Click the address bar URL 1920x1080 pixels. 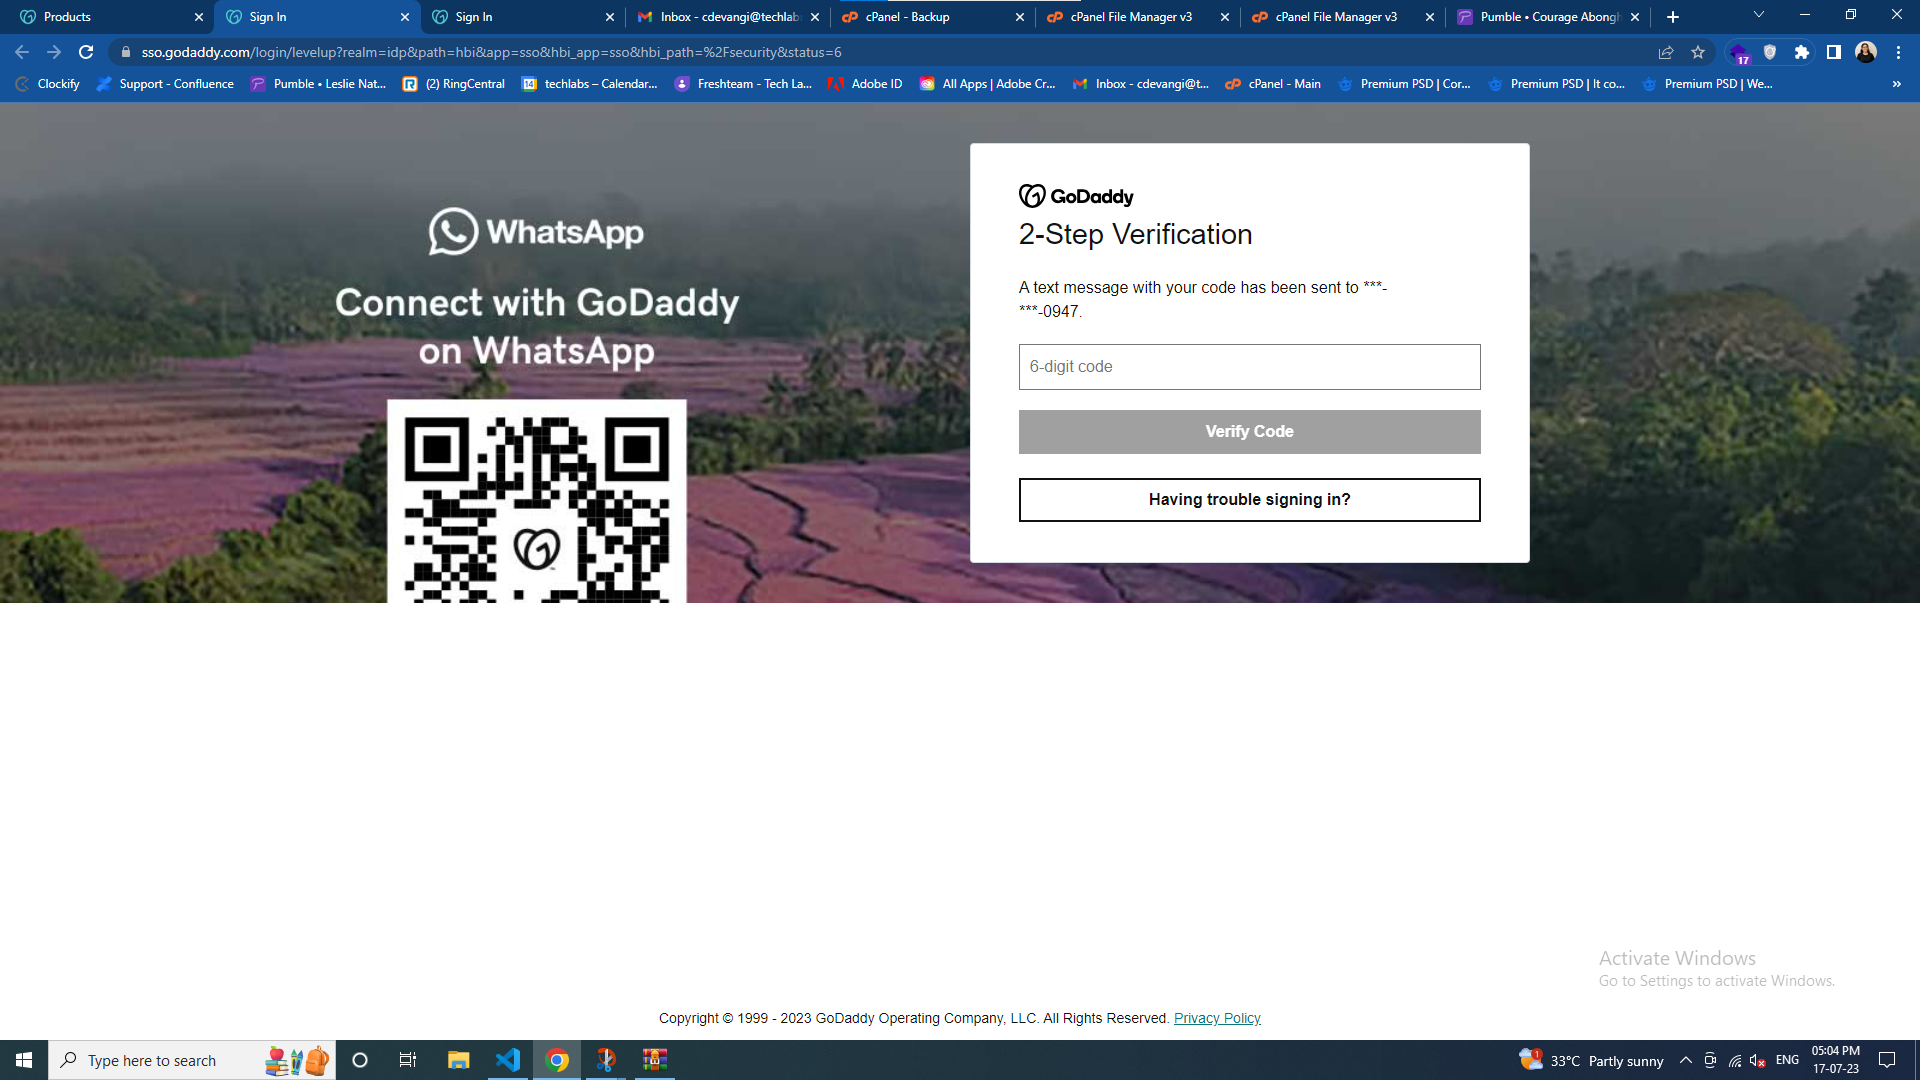tap(491, 52)
